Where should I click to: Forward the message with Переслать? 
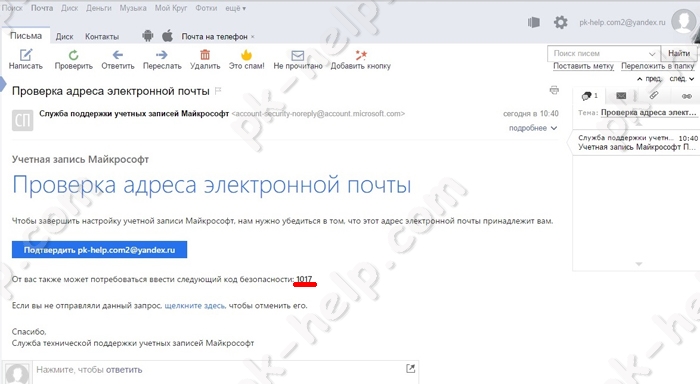pyautogui.click(x=162, y=59)
